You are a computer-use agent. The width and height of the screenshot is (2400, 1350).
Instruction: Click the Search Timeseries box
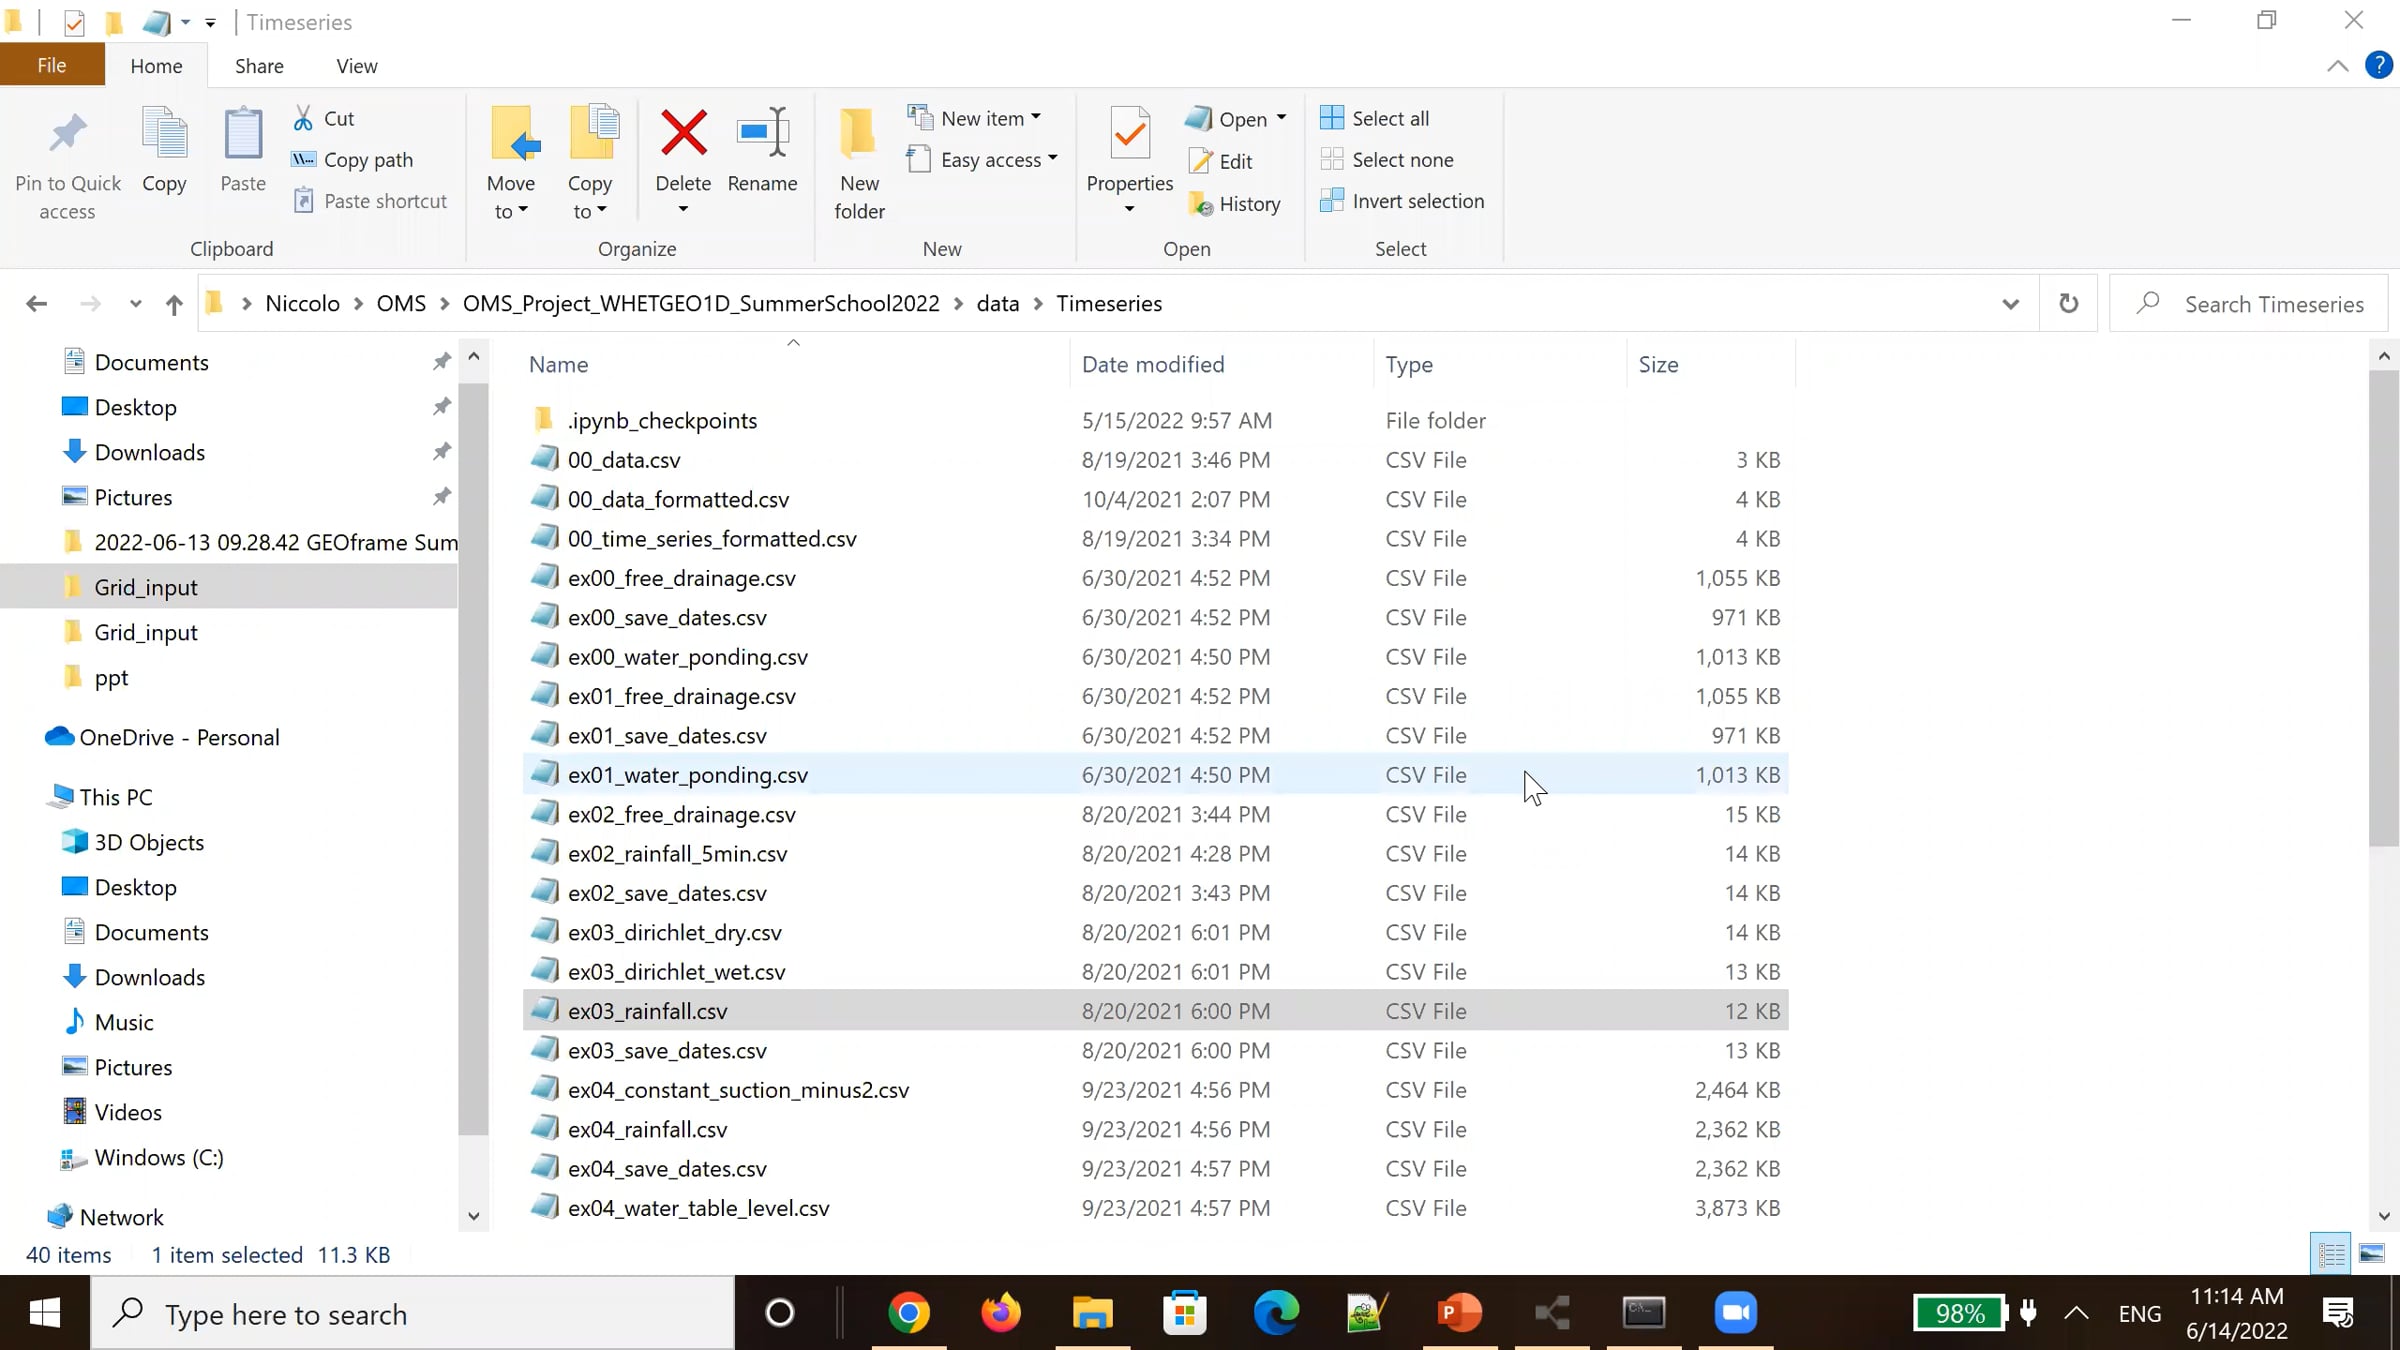[2249, 304]
